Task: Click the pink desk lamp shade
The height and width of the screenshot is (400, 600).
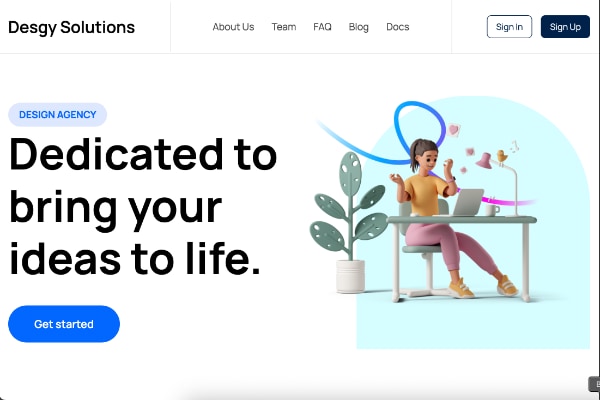Action: pos(484,161)
